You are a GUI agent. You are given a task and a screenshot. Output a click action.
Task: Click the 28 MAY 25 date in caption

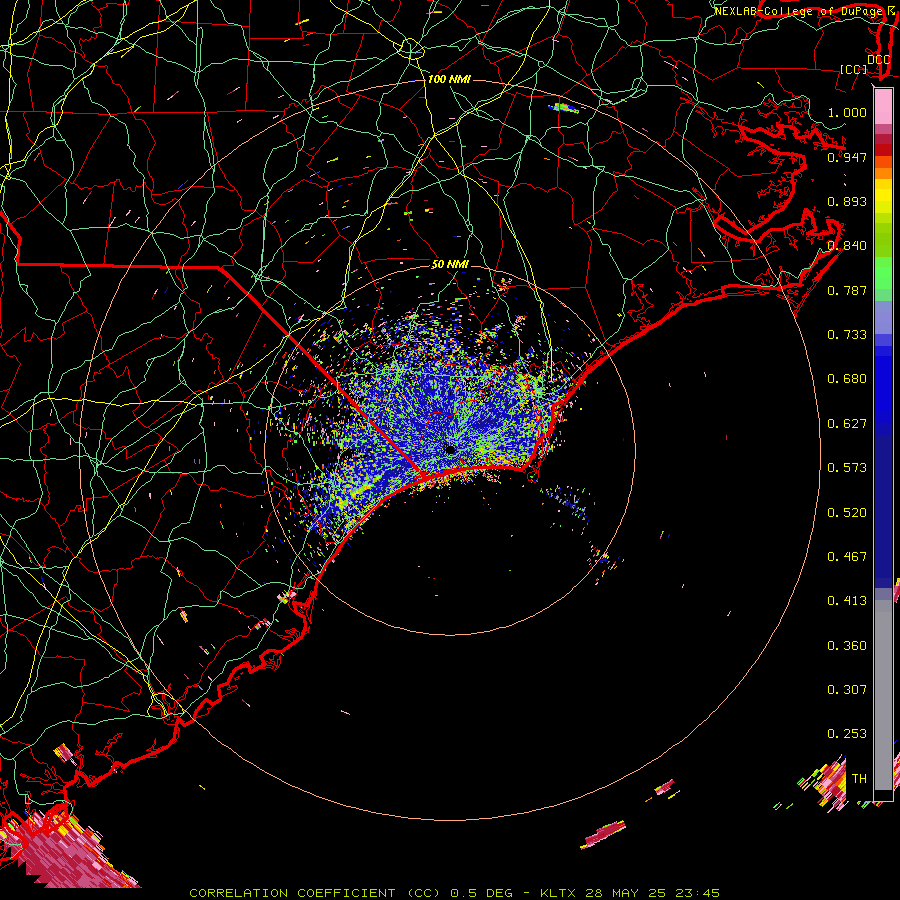coord(626,893)
